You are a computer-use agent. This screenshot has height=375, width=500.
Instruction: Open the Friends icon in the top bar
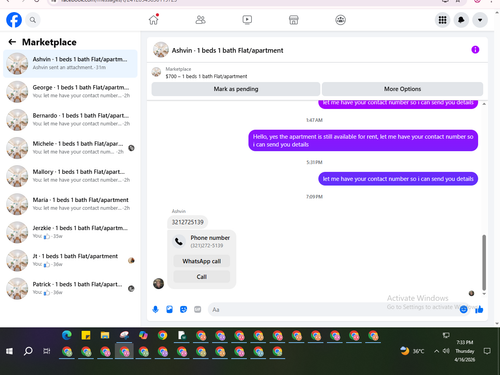tap(200, 20)
